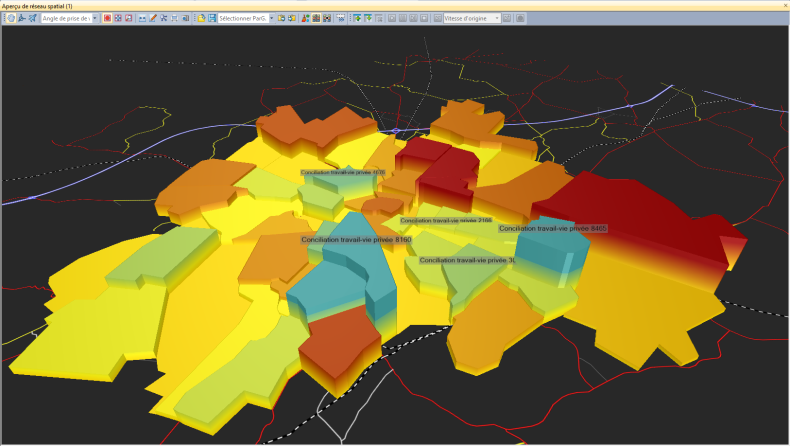Expand the 'Sélectionner ParG' dropdown

[270, 18]
